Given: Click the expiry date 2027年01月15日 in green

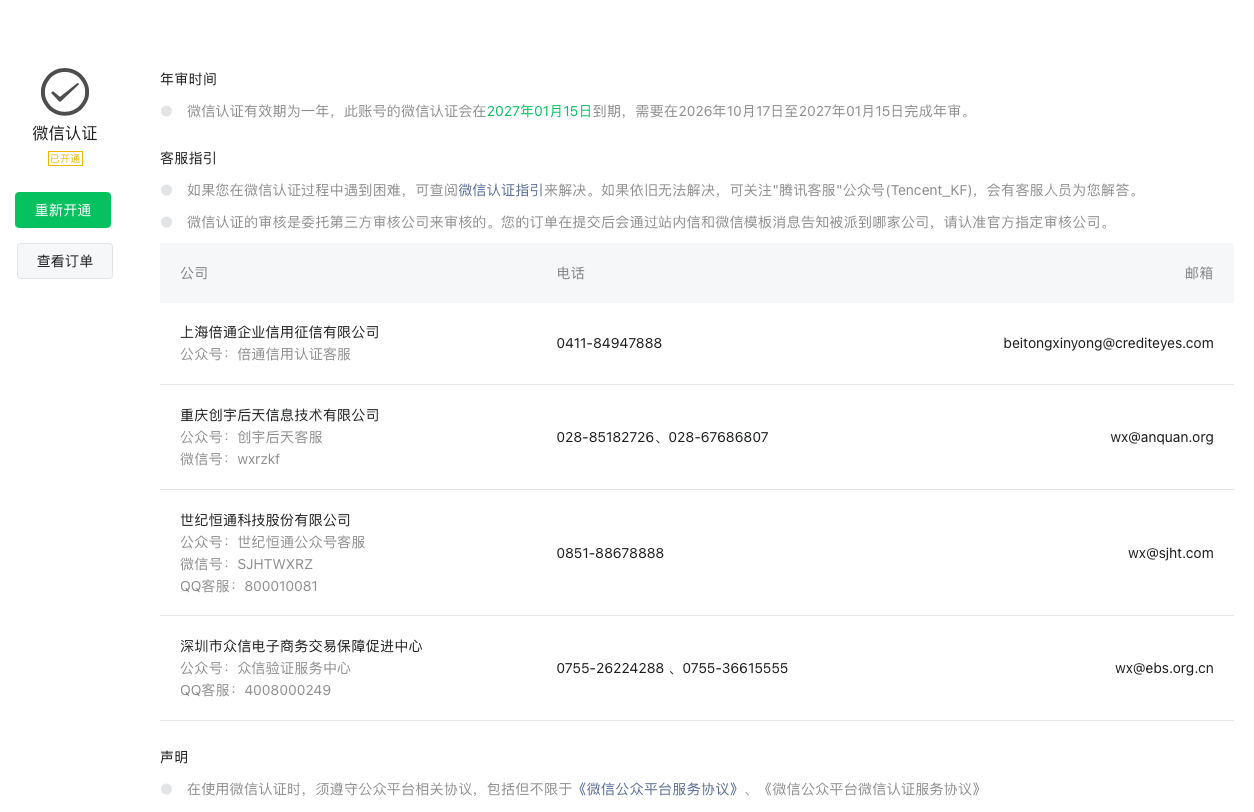Looking at the screenshot, I should coord(539,111).
